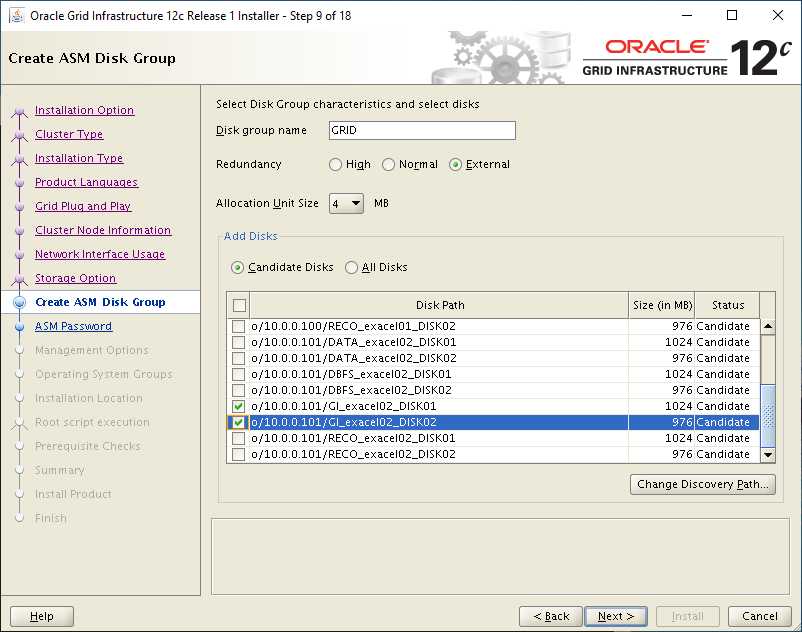Select High redundancy radio button
This screenshot has width=802, height=632.
[335, 165]
